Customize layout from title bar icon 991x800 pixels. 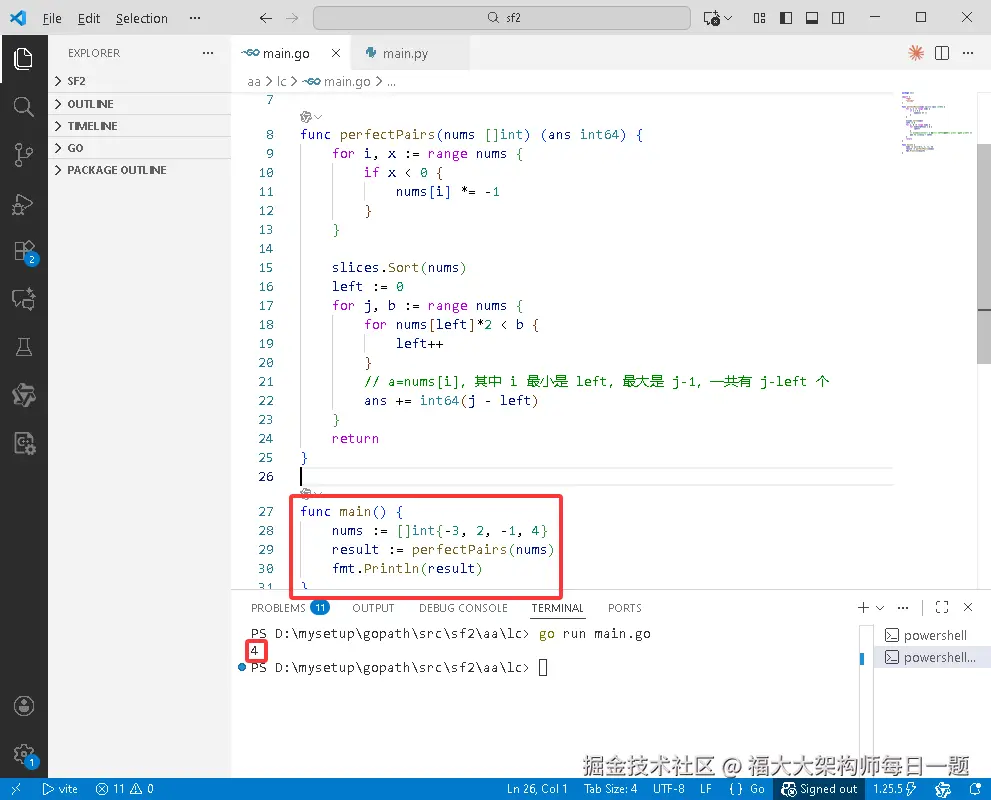click(760, 18)
